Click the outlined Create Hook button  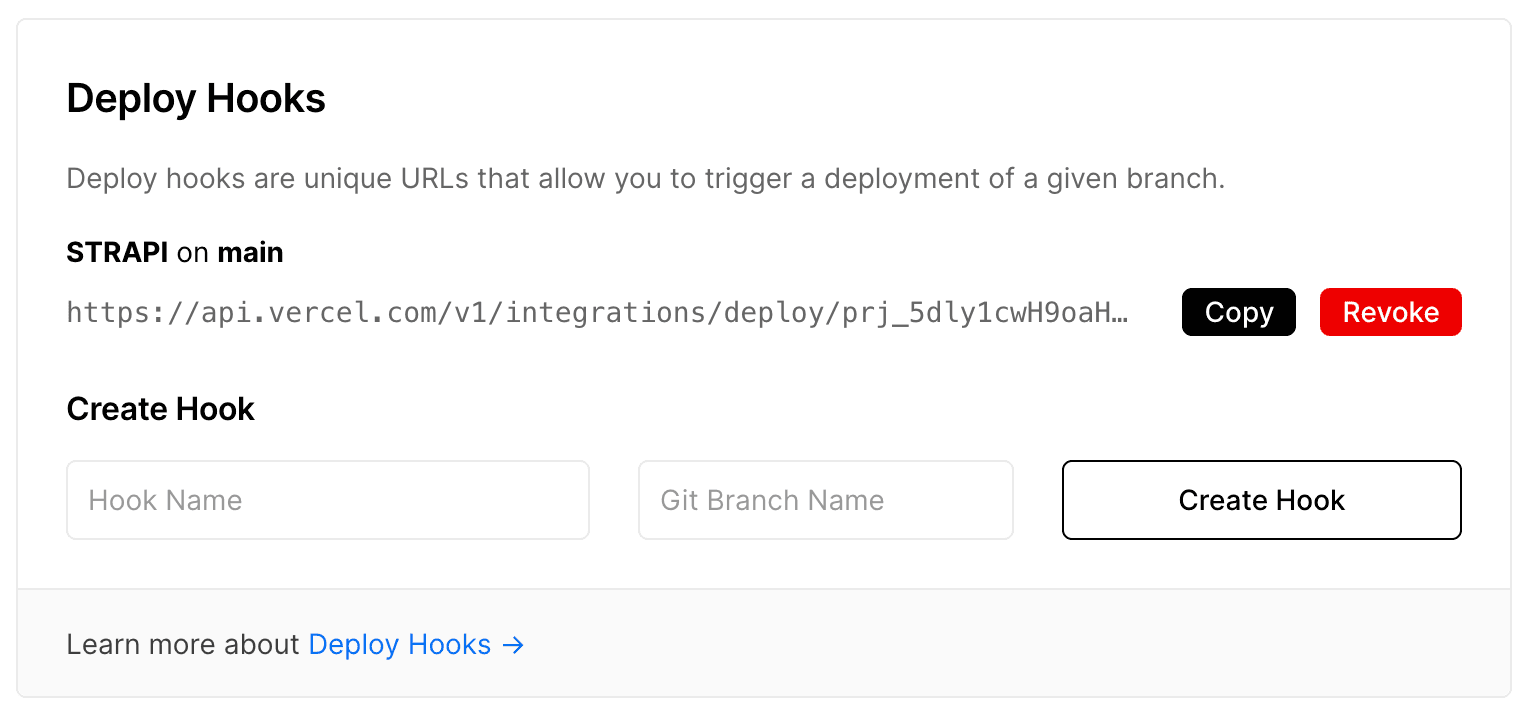[1261, 500]
